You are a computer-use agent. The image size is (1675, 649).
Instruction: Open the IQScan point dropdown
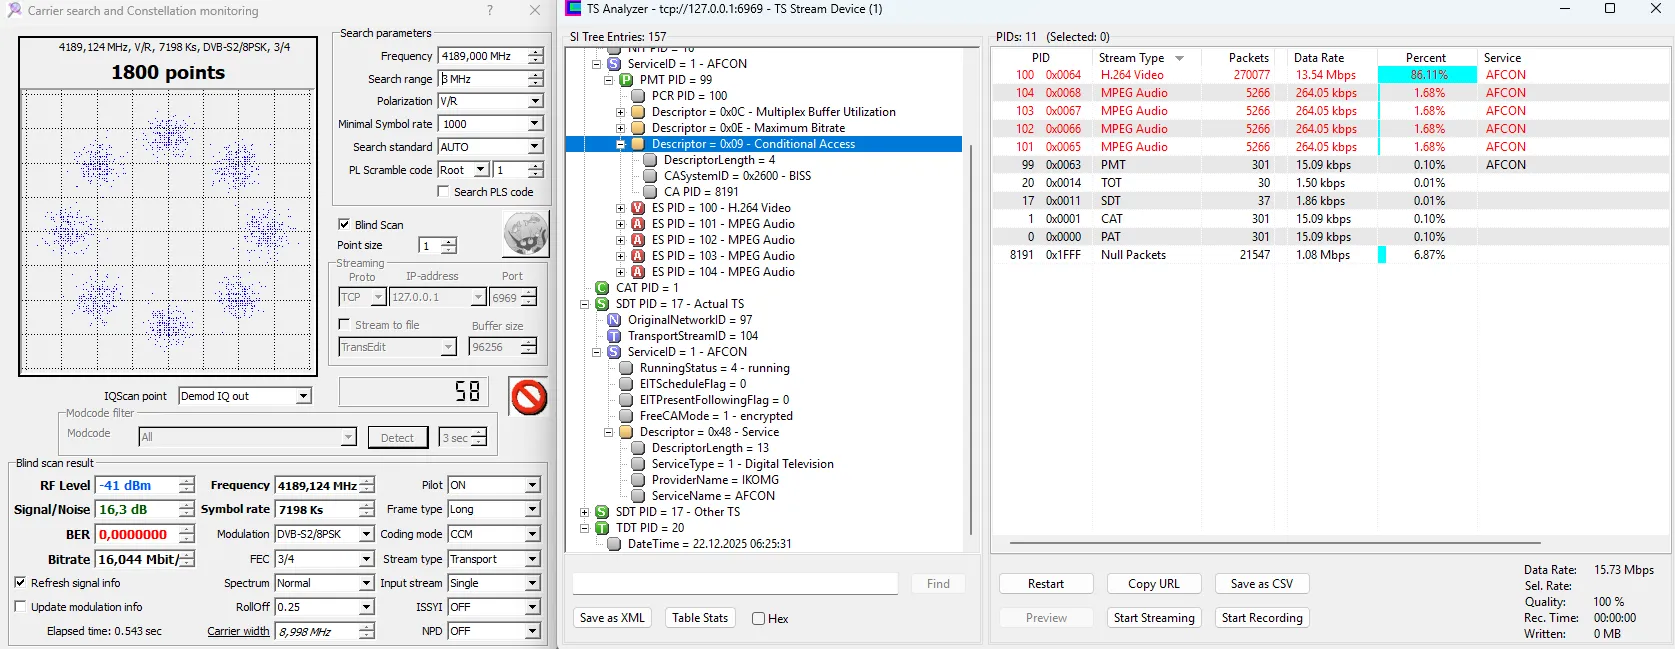pos(303,396)
